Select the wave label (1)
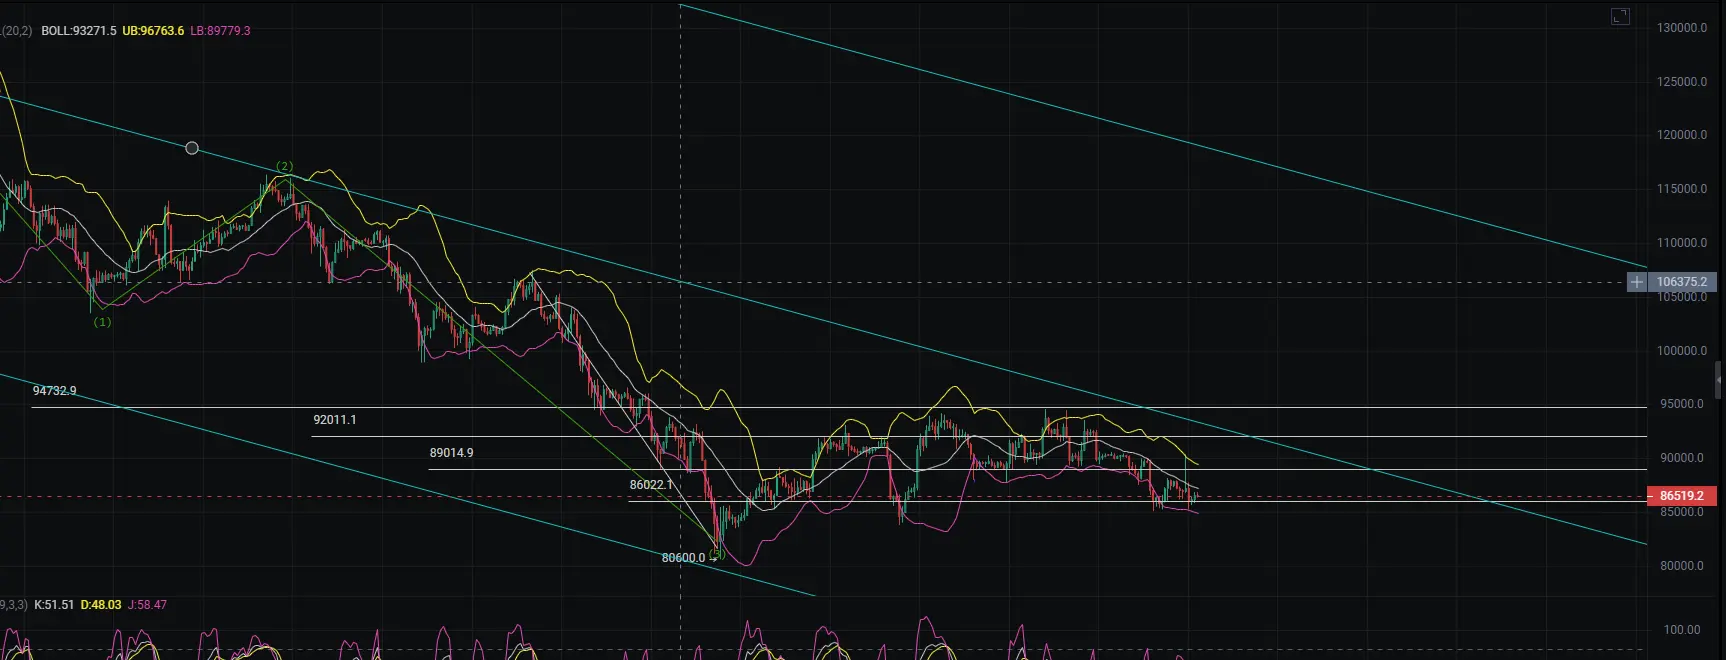This screenshot has height=660, width=1726. tap(102, 322)
